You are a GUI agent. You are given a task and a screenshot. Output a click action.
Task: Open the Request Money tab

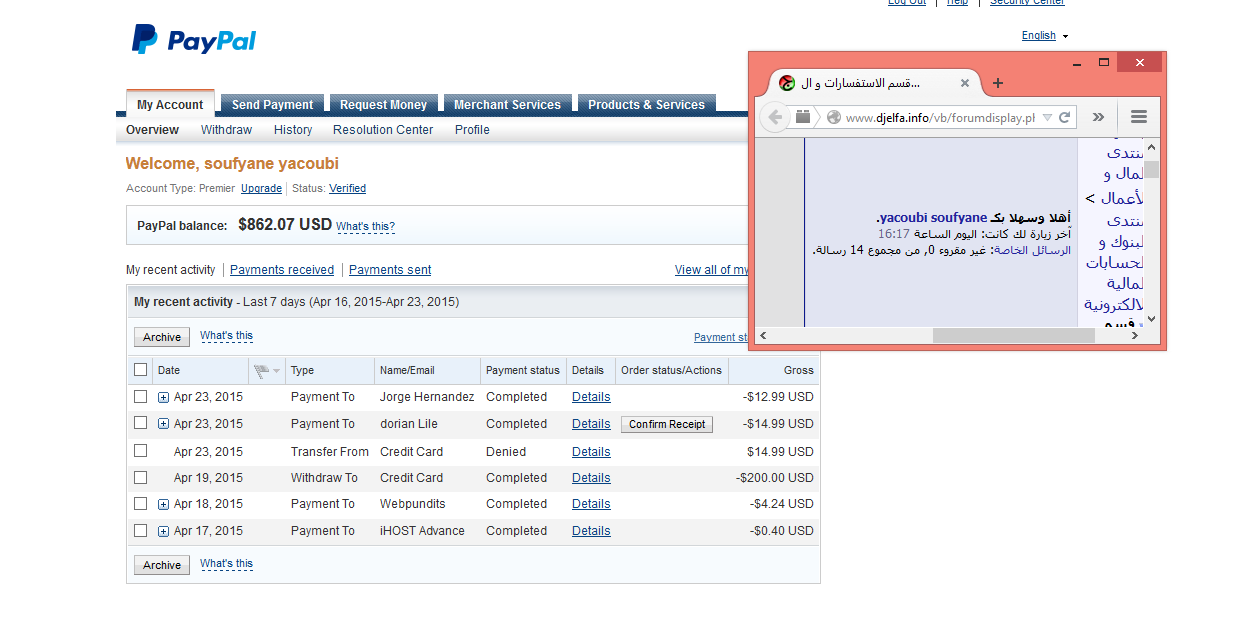383,104
